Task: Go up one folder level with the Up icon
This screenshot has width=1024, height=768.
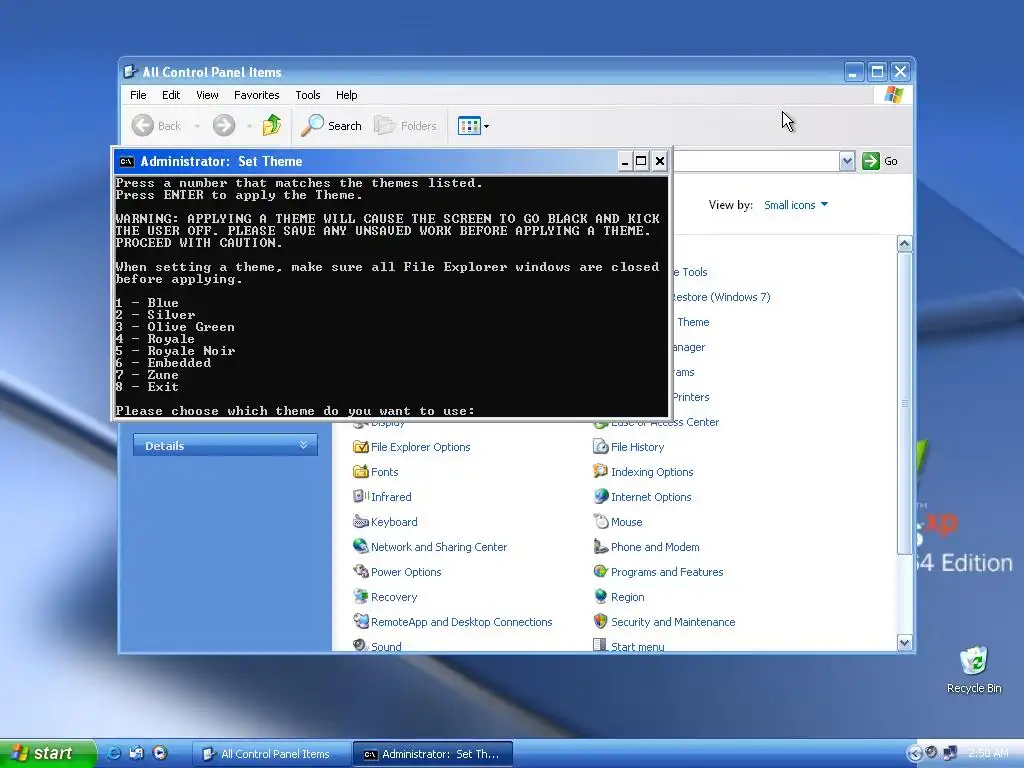Action: tap(272, 125)
